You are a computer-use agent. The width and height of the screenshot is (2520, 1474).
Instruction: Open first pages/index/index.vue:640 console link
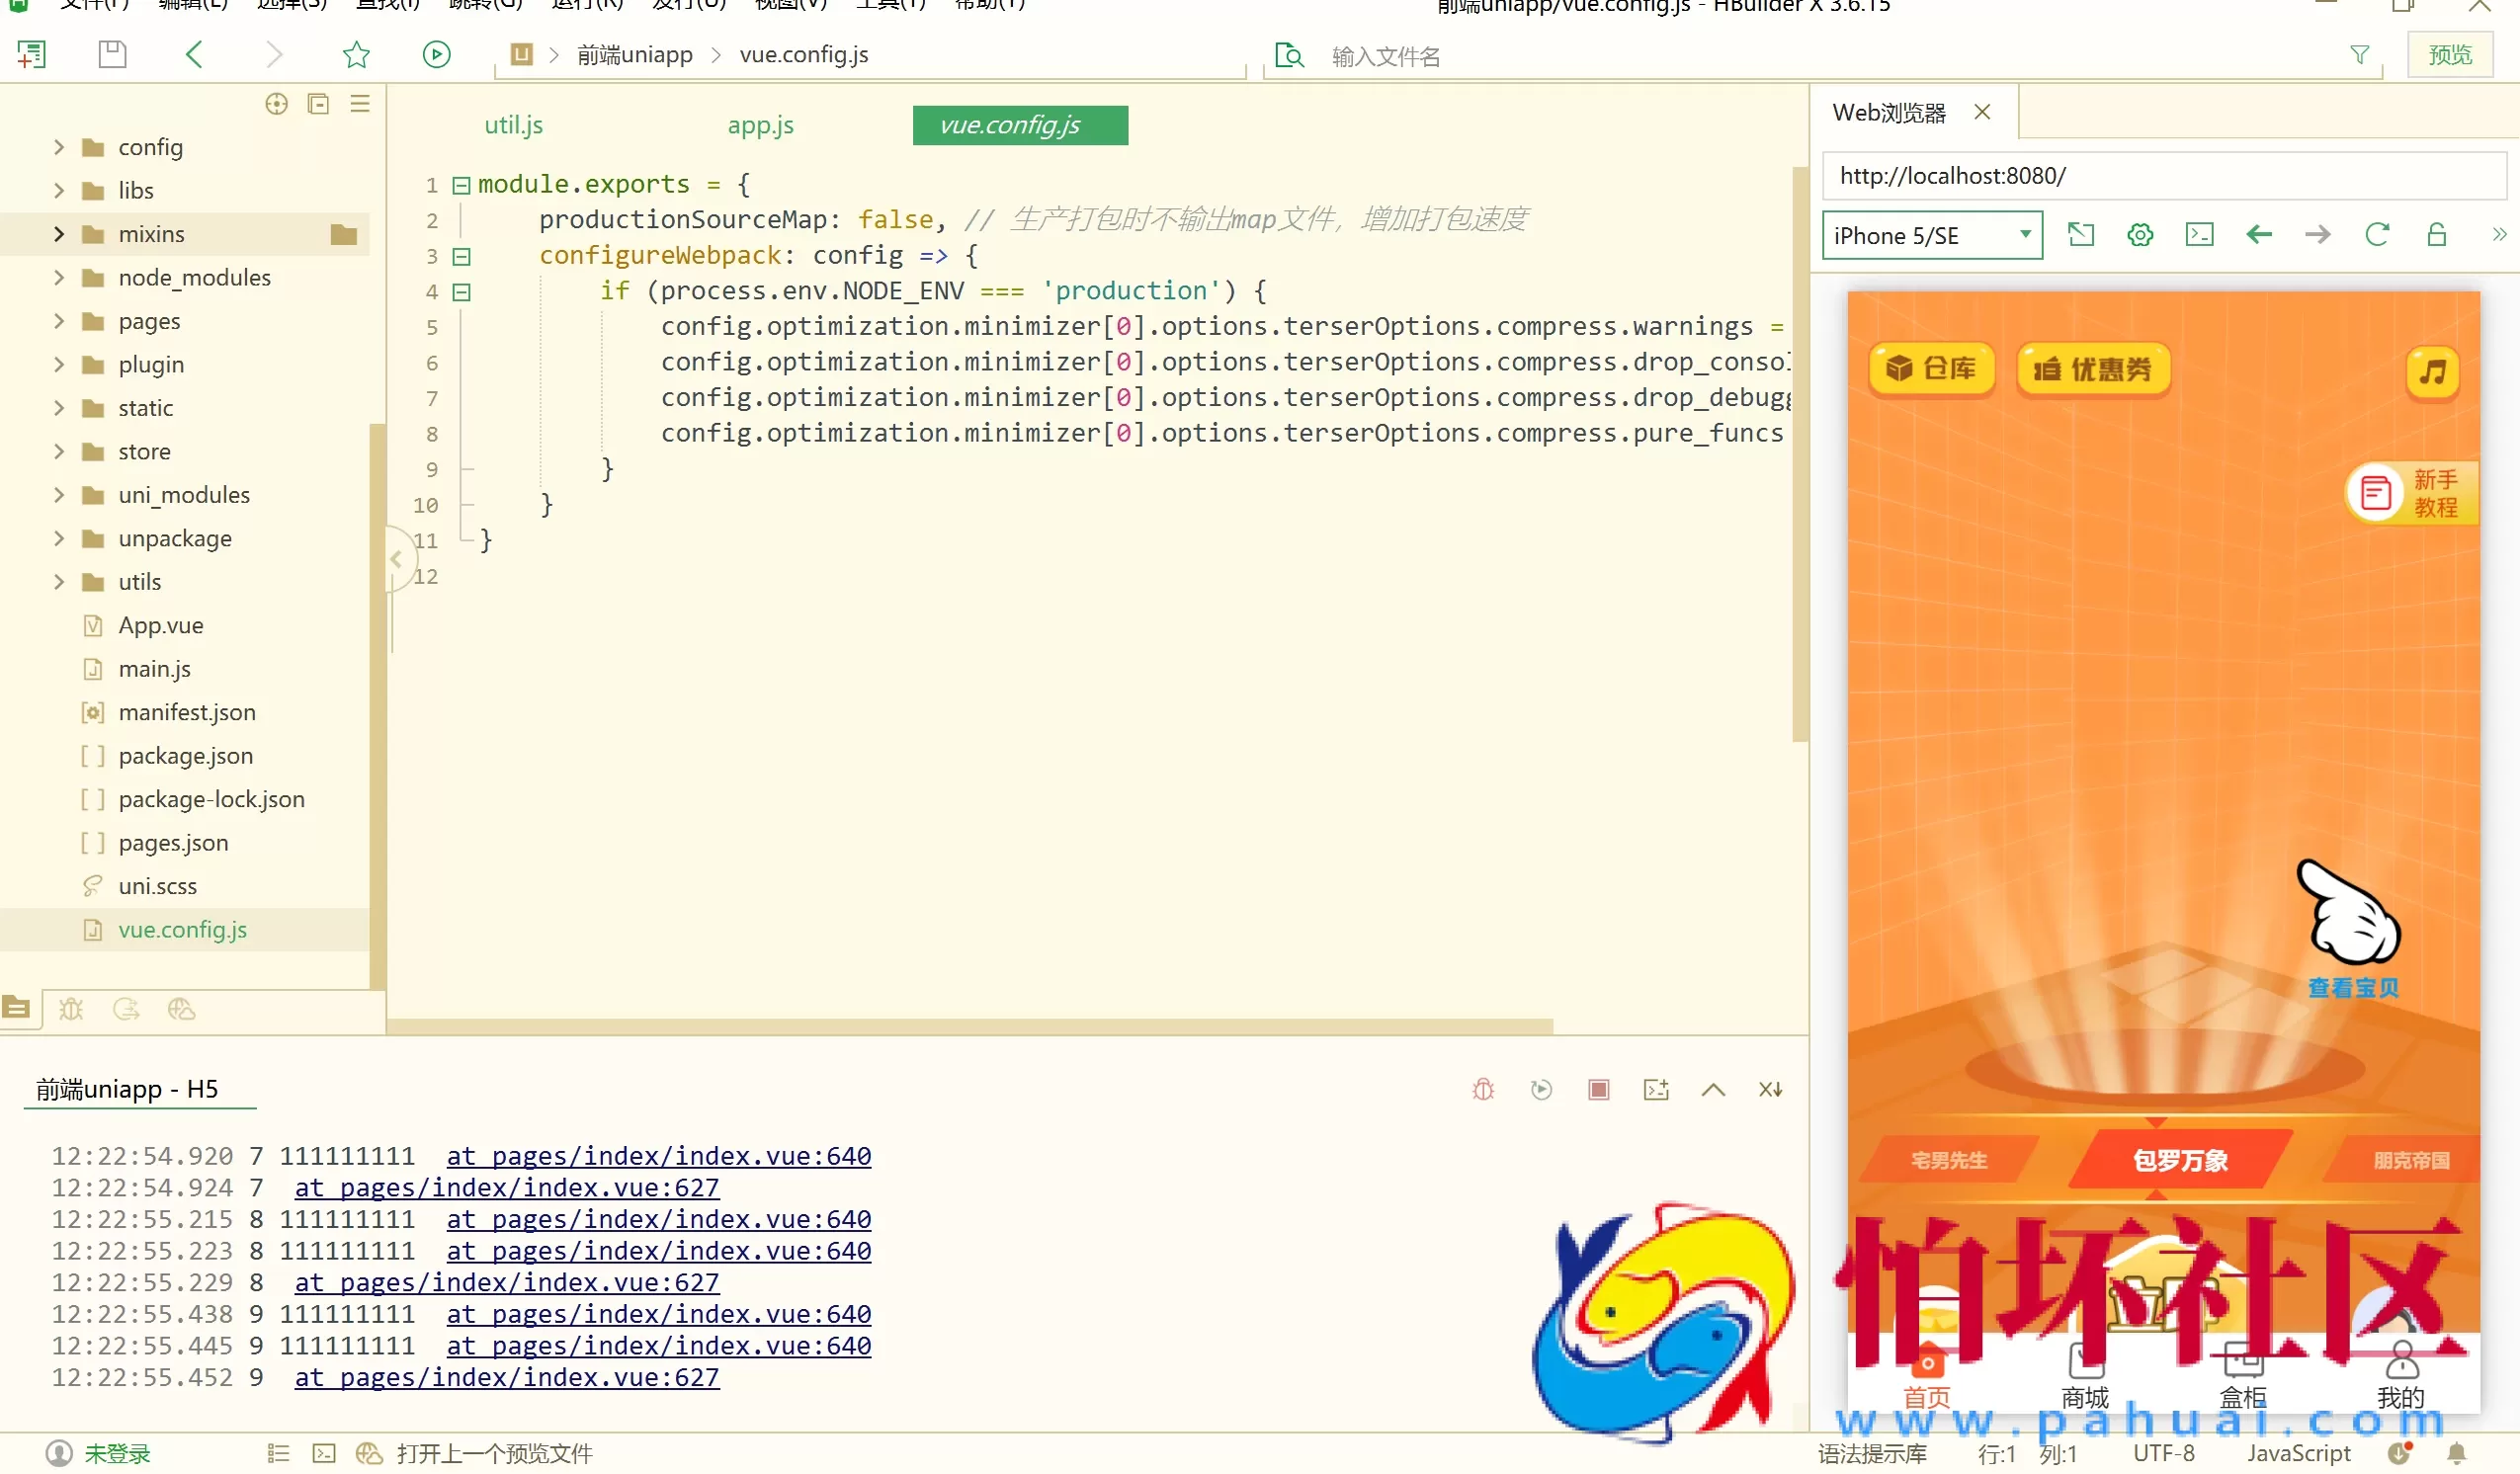click(658, 1156)
